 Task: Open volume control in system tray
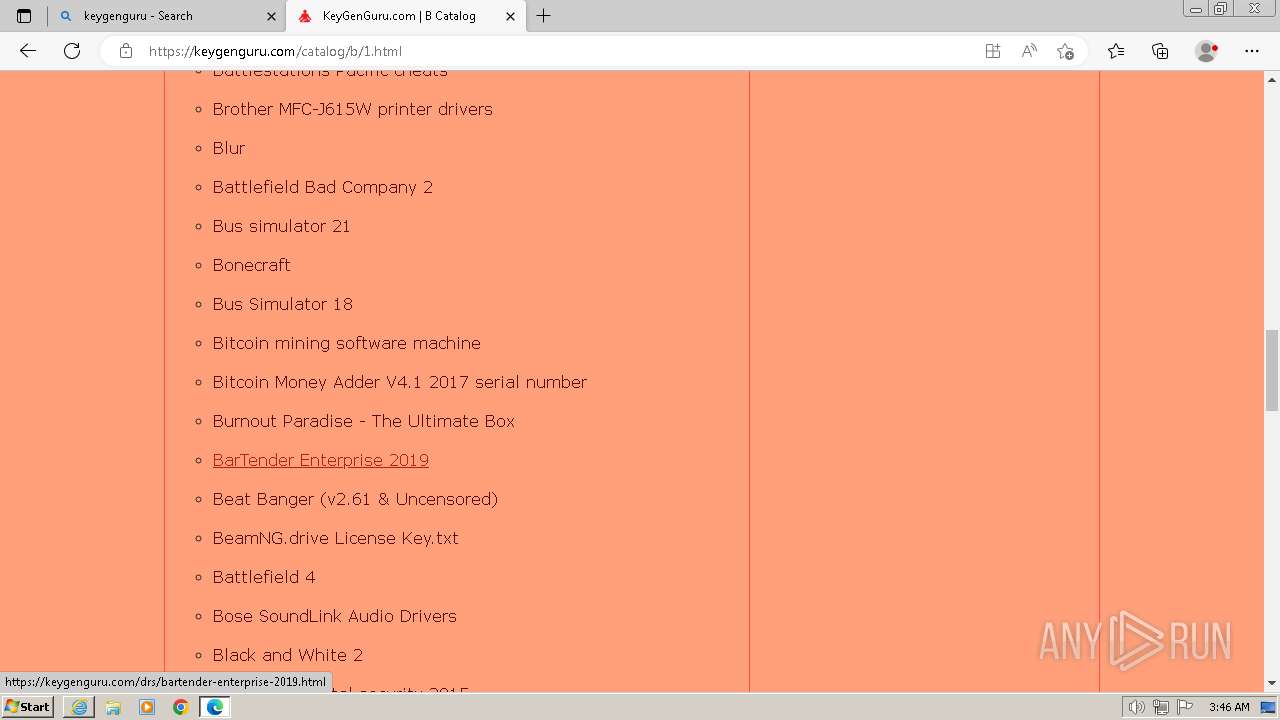coord(1137,707)
